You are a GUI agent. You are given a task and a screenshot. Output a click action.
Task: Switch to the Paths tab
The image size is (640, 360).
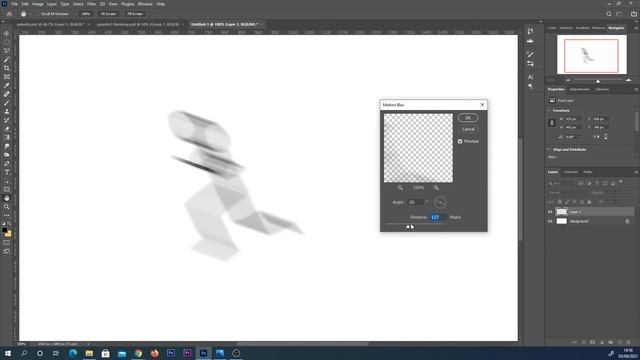pos(587,172)
